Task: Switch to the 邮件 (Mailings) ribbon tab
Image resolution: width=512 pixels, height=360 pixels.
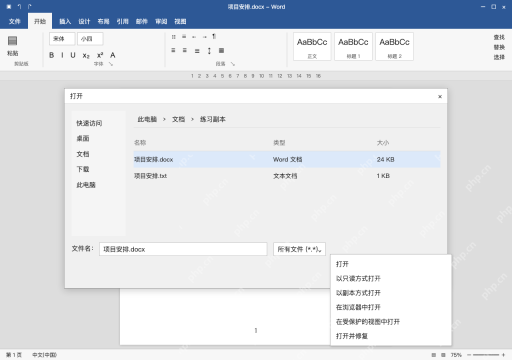Action: tap(142, 21)
